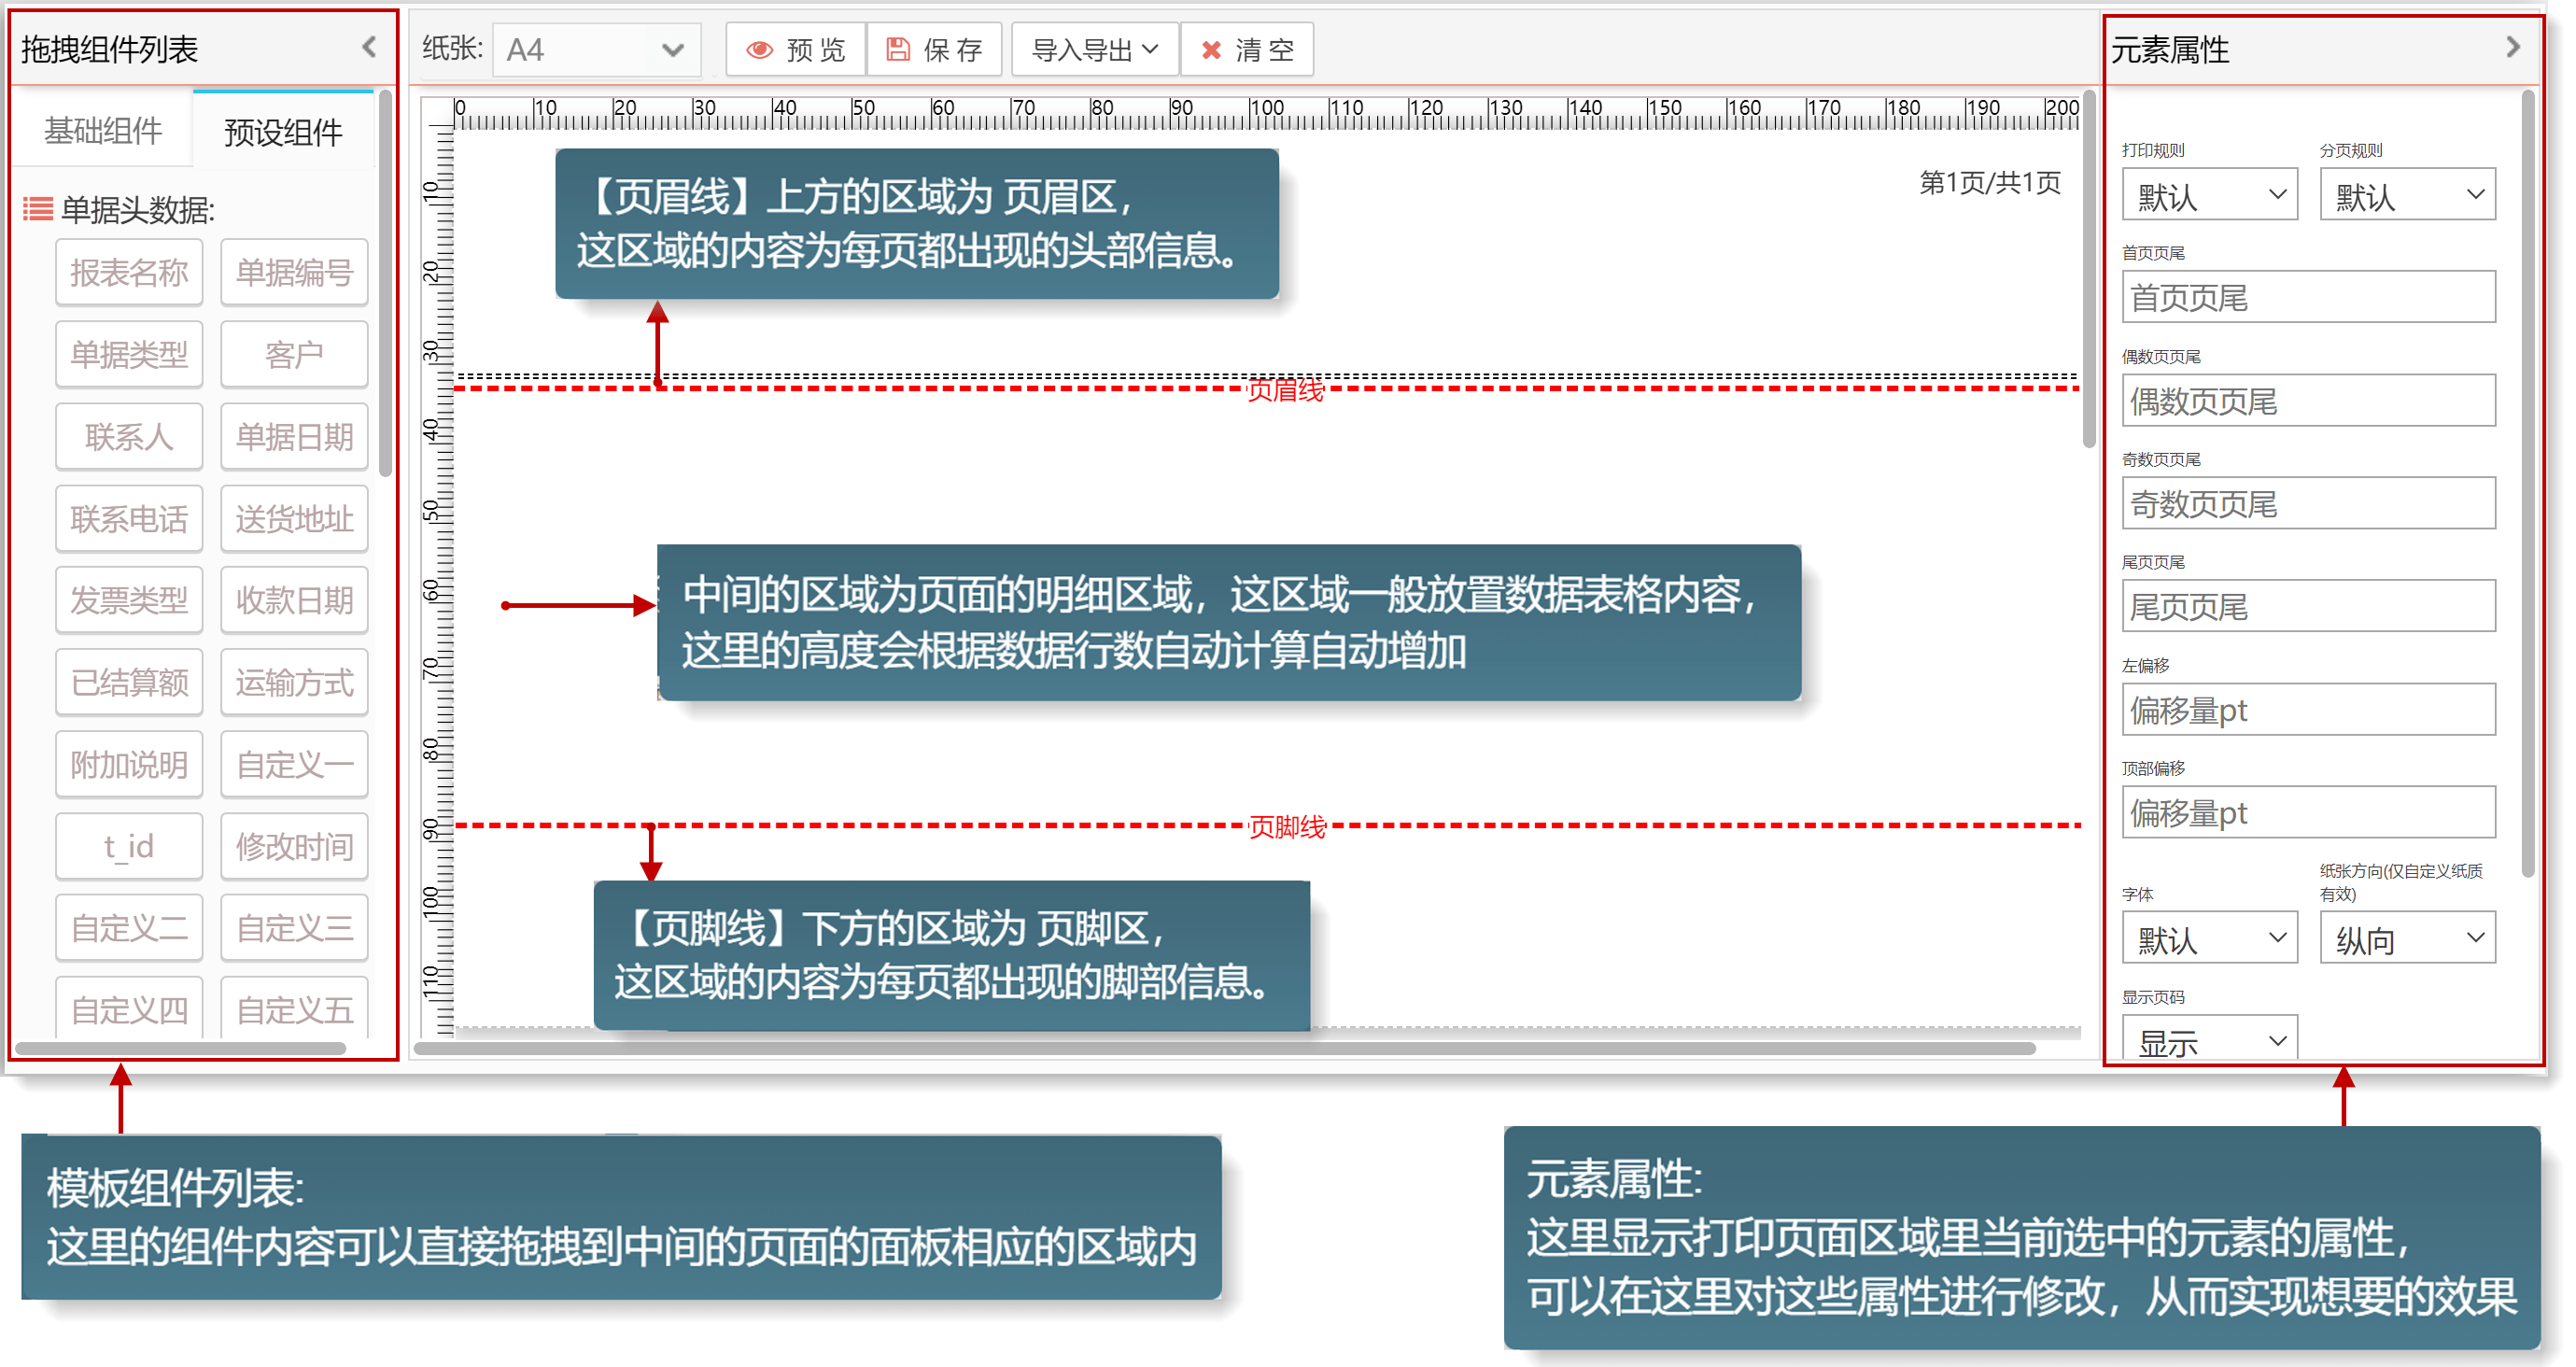Click the red list icon beside 单据头数据
The image size is (2576, 1367).
[38, 209]
